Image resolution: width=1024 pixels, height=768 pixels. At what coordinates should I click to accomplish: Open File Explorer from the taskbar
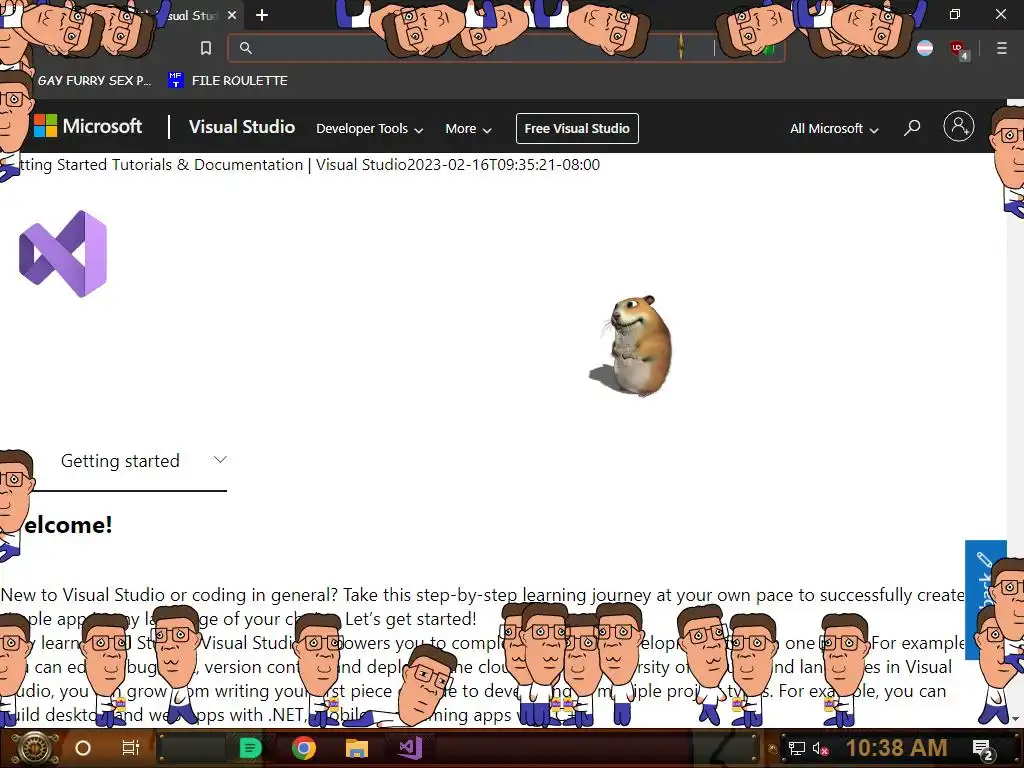(x=357, y=748)
